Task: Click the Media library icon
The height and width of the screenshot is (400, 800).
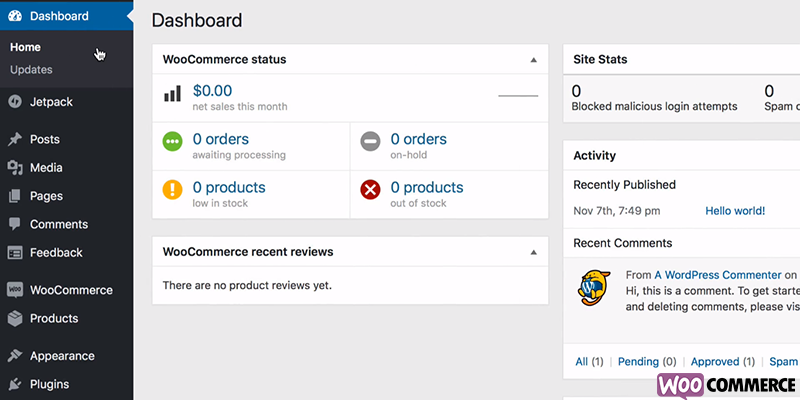Action: tap(15, 168)
